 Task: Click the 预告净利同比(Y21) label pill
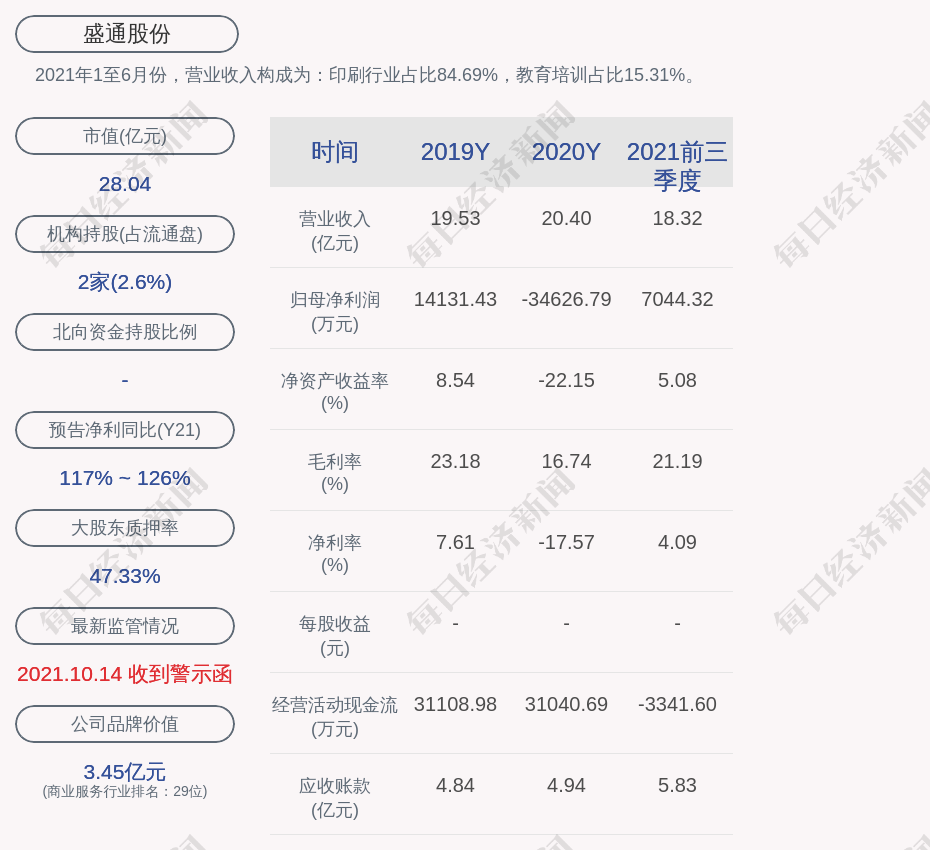click(x=125, y=429)
